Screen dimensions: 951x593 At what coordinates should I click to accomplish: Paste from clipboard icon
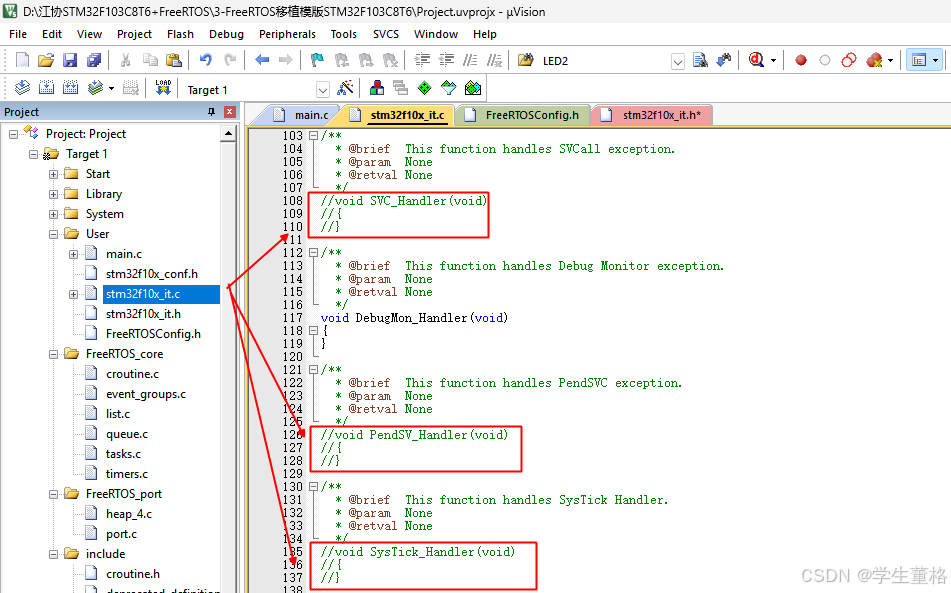pyautogui.click(x=174, y=60)
